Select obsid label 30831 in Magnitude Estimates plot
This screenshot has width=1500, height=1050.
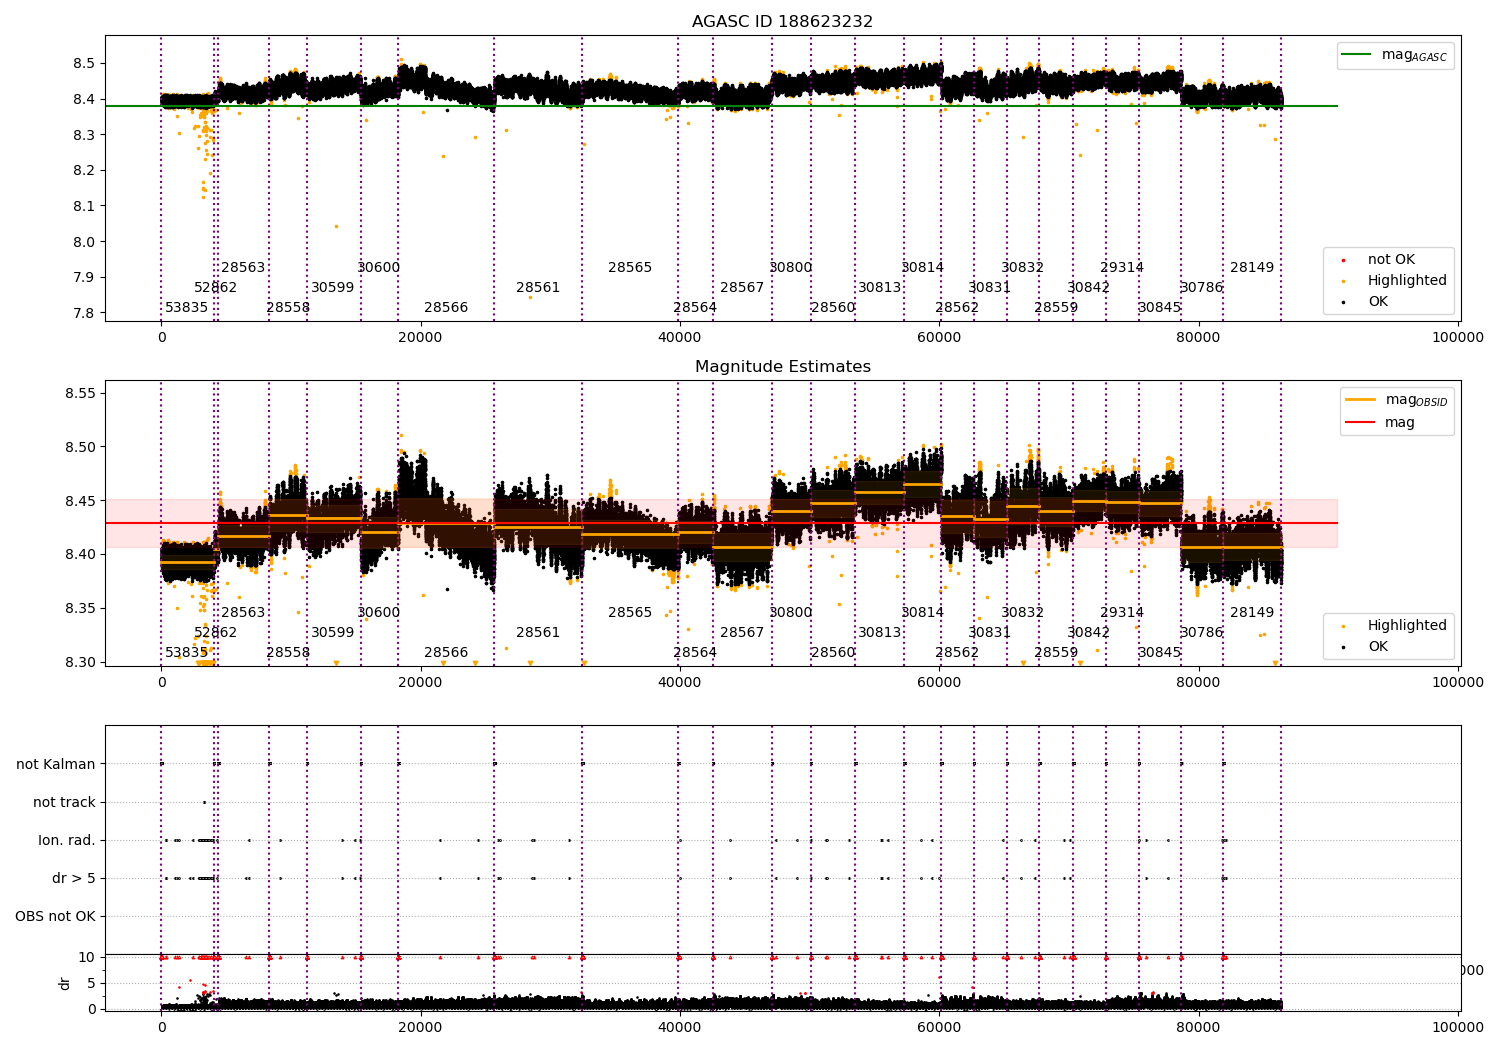(990, 633)
